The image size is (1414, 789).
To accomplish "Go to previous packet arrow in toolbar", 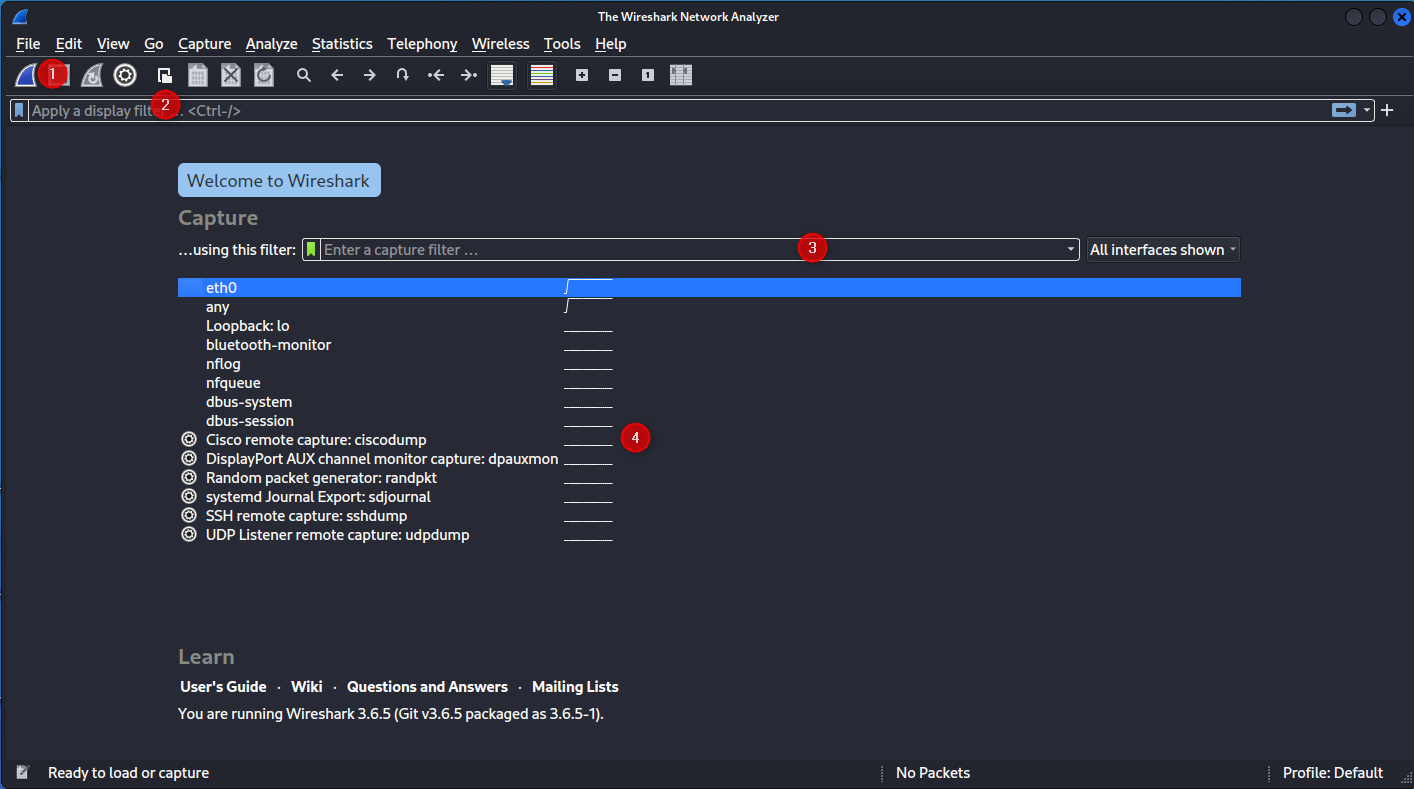I will pos(337,75).
